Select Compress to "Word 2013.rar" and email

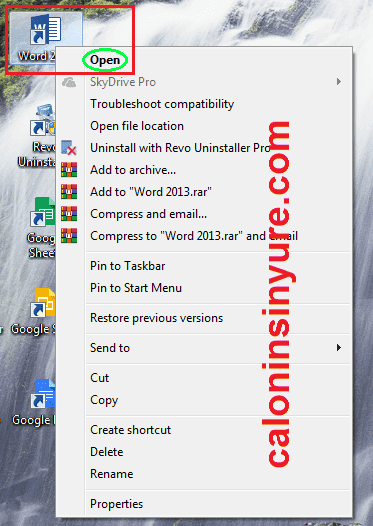click(204, 236)
